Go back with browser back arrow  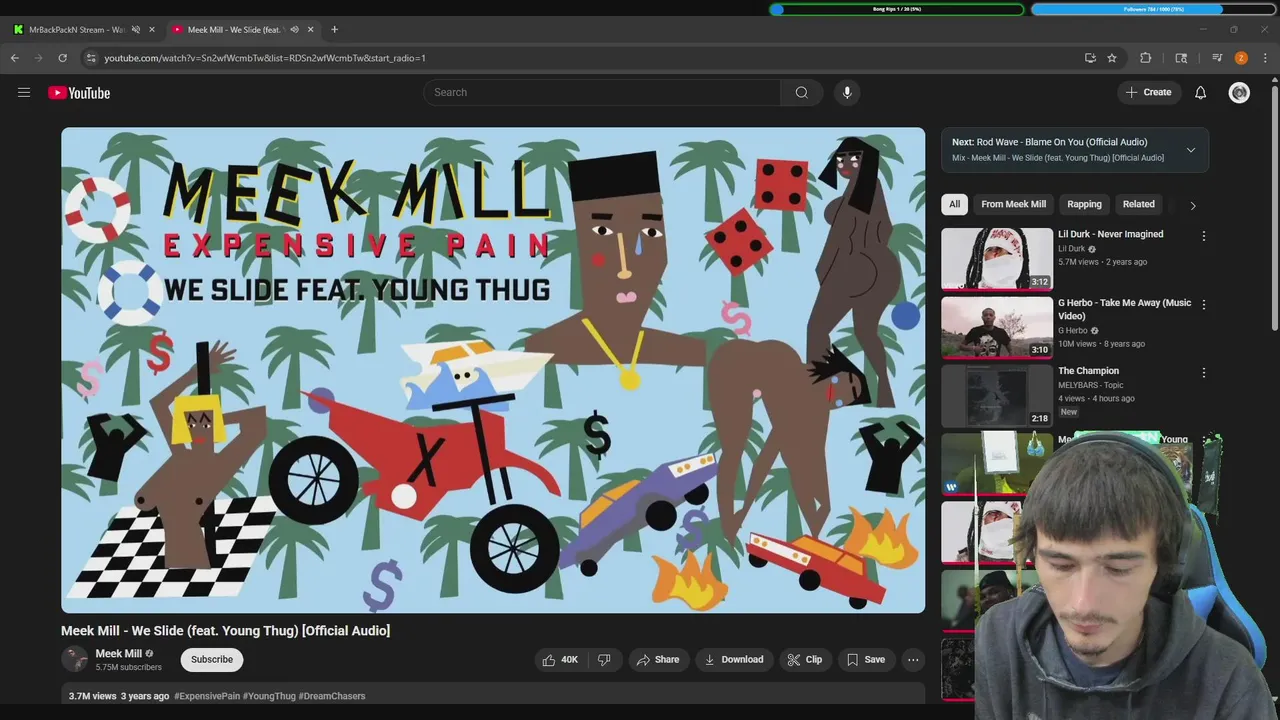point(15,58)
